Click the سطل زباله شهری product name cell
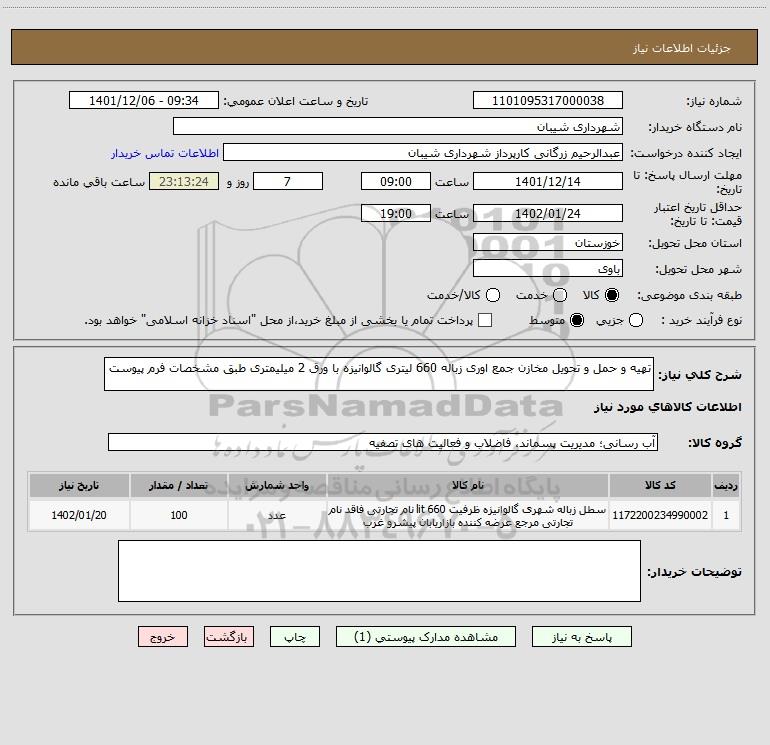The image size is (770, 745). [x=468, y=515]
